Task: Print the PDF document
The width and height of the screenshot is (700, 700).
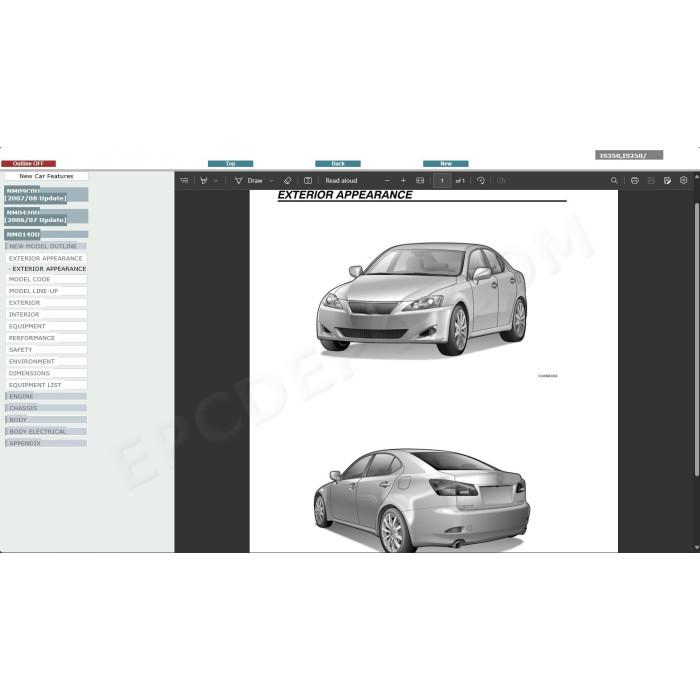Action: [x=635, y=180]
